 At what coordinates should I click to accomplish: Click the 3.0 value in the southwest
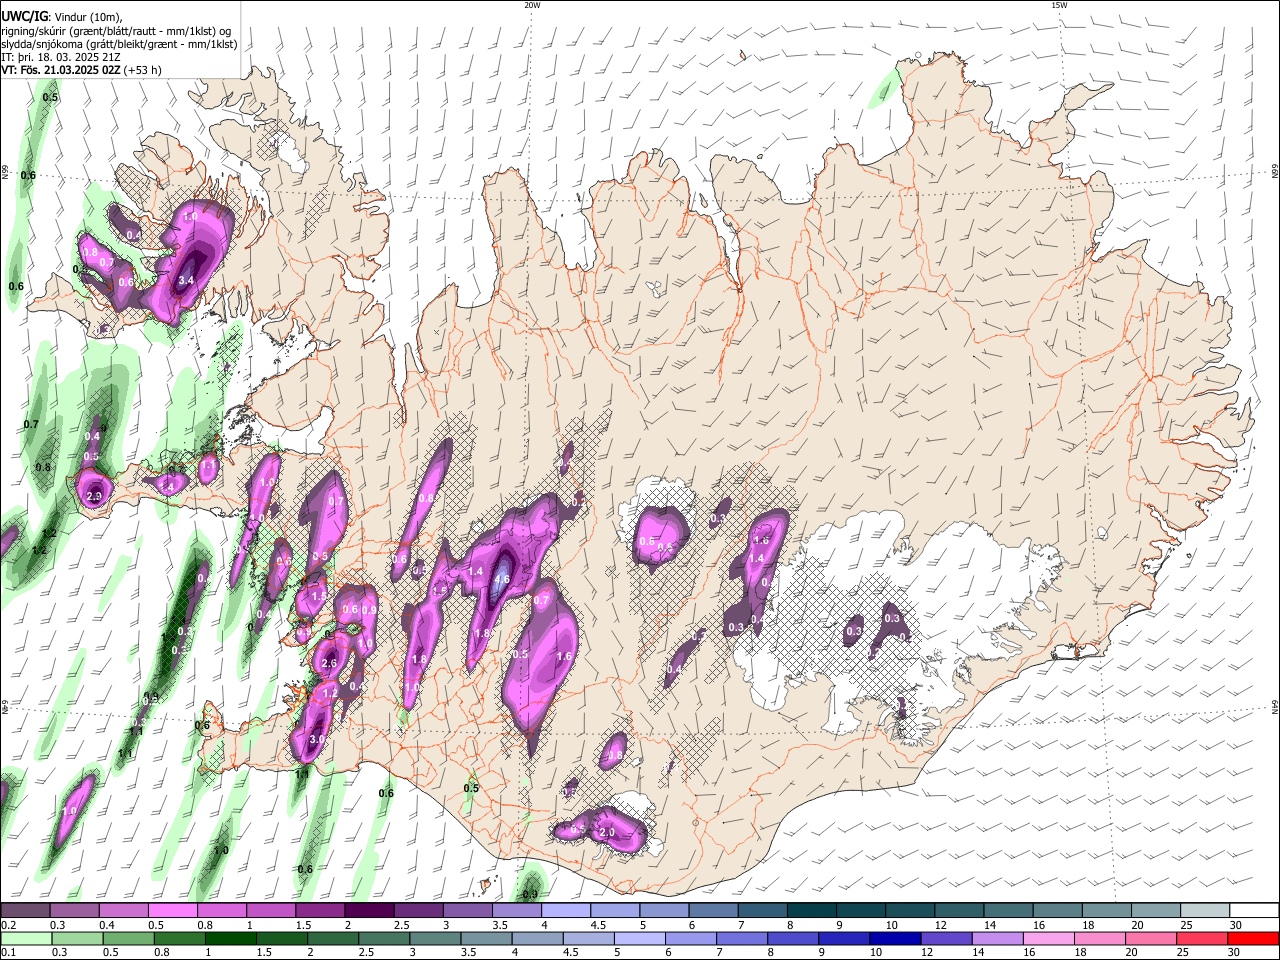pos(318,739)
